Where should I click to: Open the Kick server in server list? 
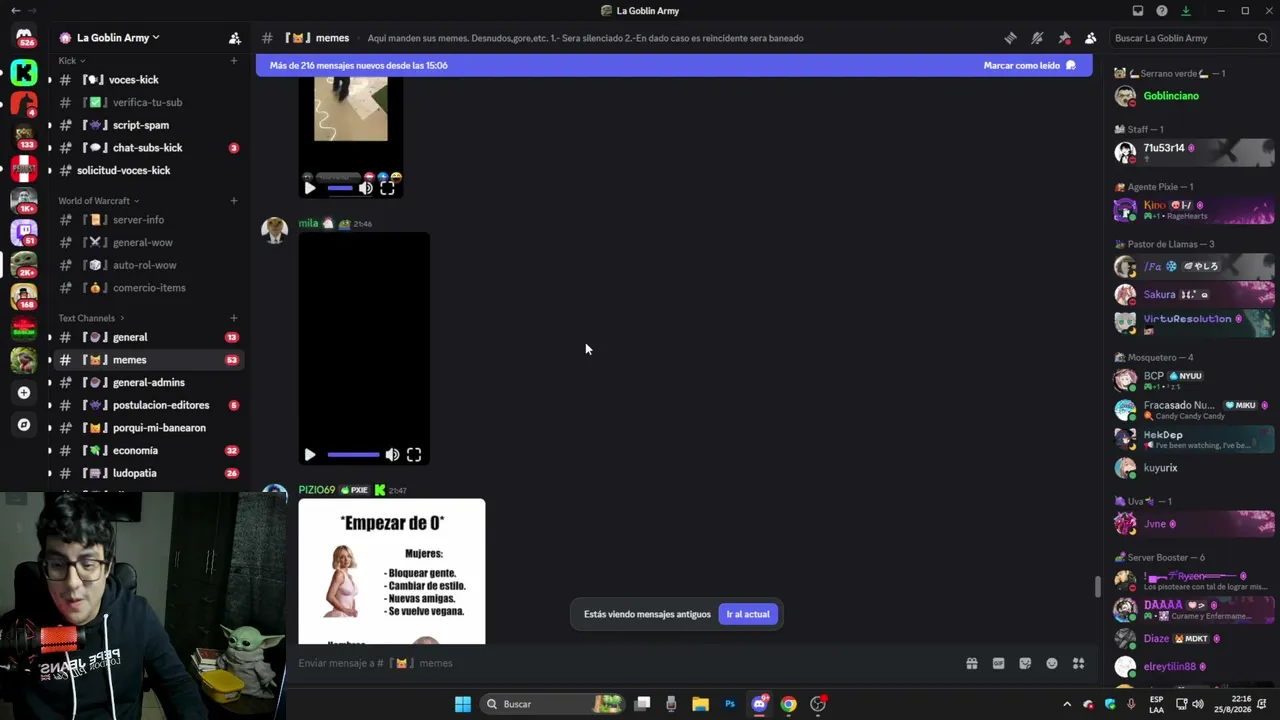(x=24, y=72)
